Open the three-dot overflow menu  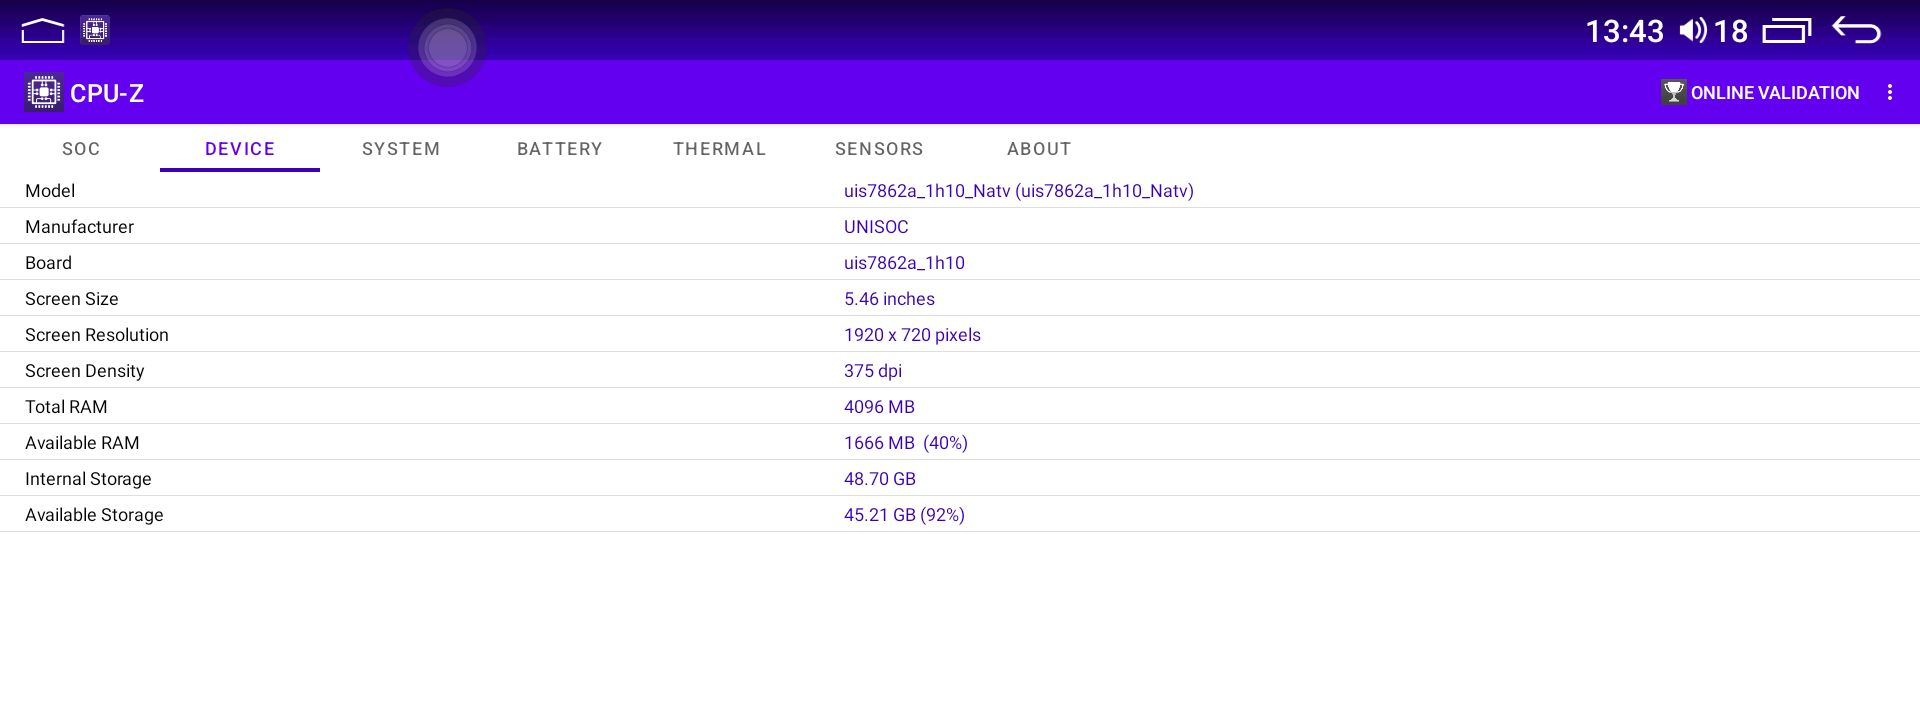1889,93
